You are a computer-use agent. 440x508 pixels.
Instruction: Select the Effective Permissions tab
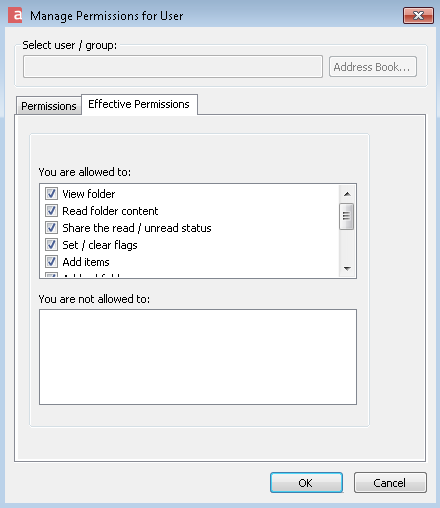click(139, 104)
